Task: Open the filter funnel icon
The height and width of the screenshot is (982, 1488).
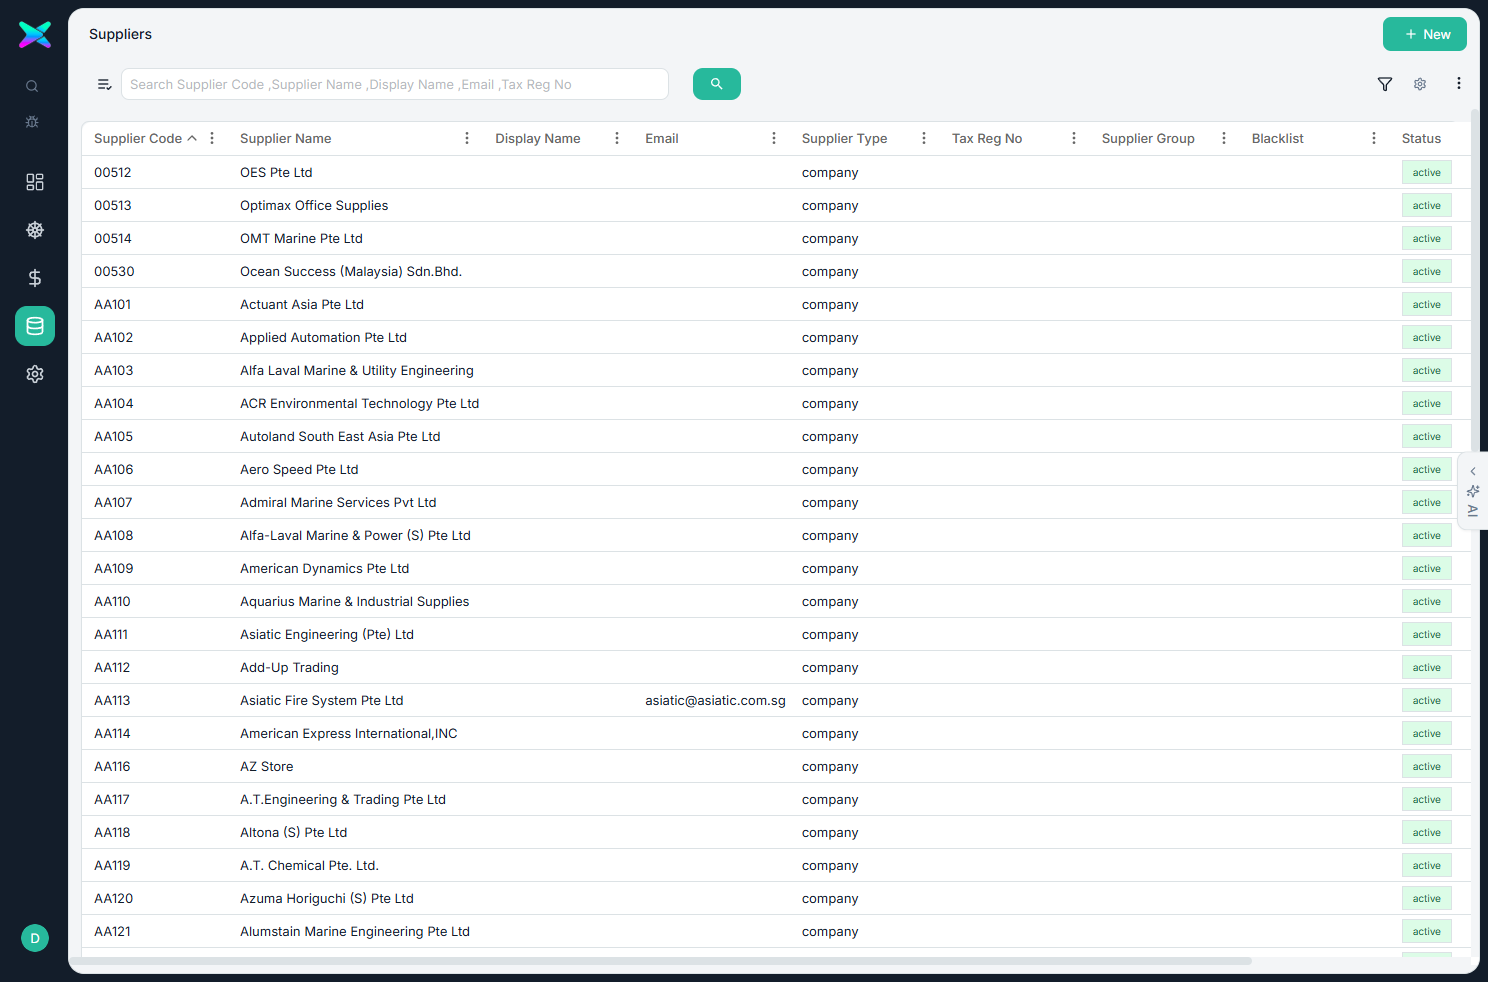Action: coord(1385,84)
